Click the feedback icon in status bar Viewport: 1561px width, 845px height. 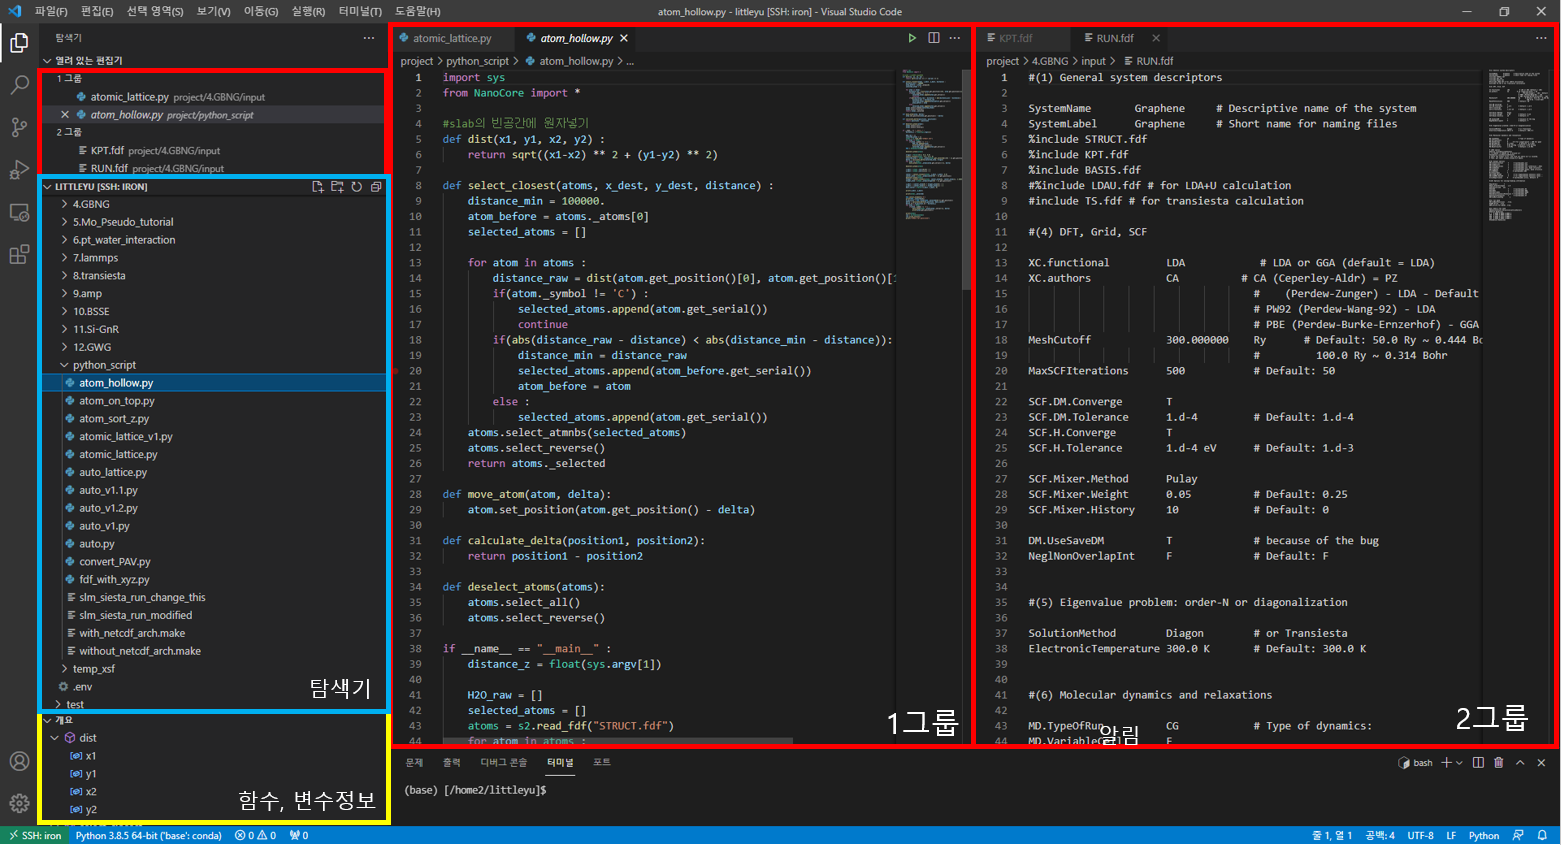[1518, 835]
